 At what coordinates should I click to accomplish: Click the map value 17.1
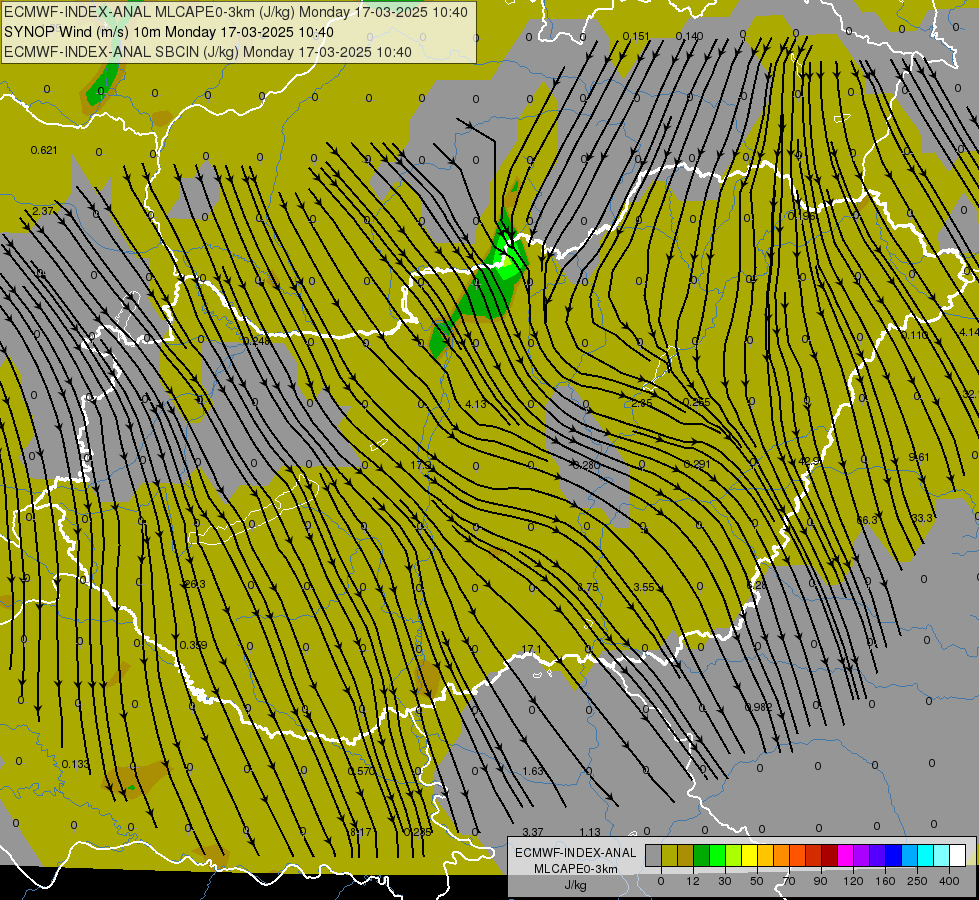[531, 649]
